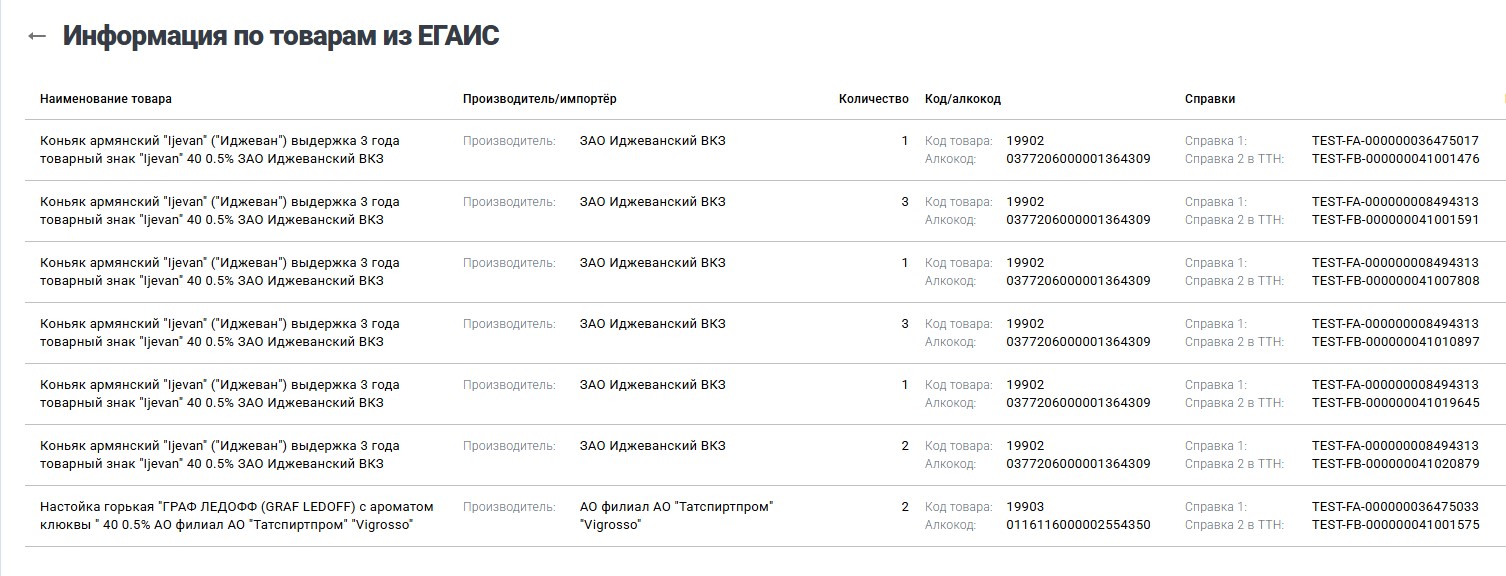Viewport: 1506px width, 576px height.
Task: Click the "Код/алкокод" column header
Action: point(962,99)
